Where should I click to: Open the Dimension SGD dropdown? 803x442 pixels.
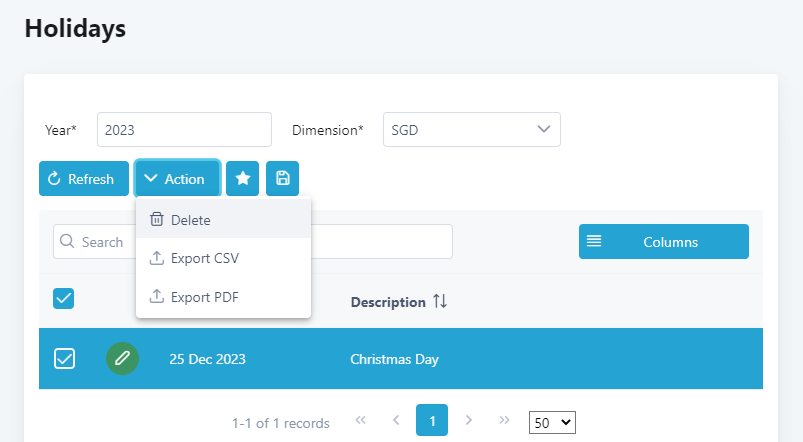click(x=472, y=130)
